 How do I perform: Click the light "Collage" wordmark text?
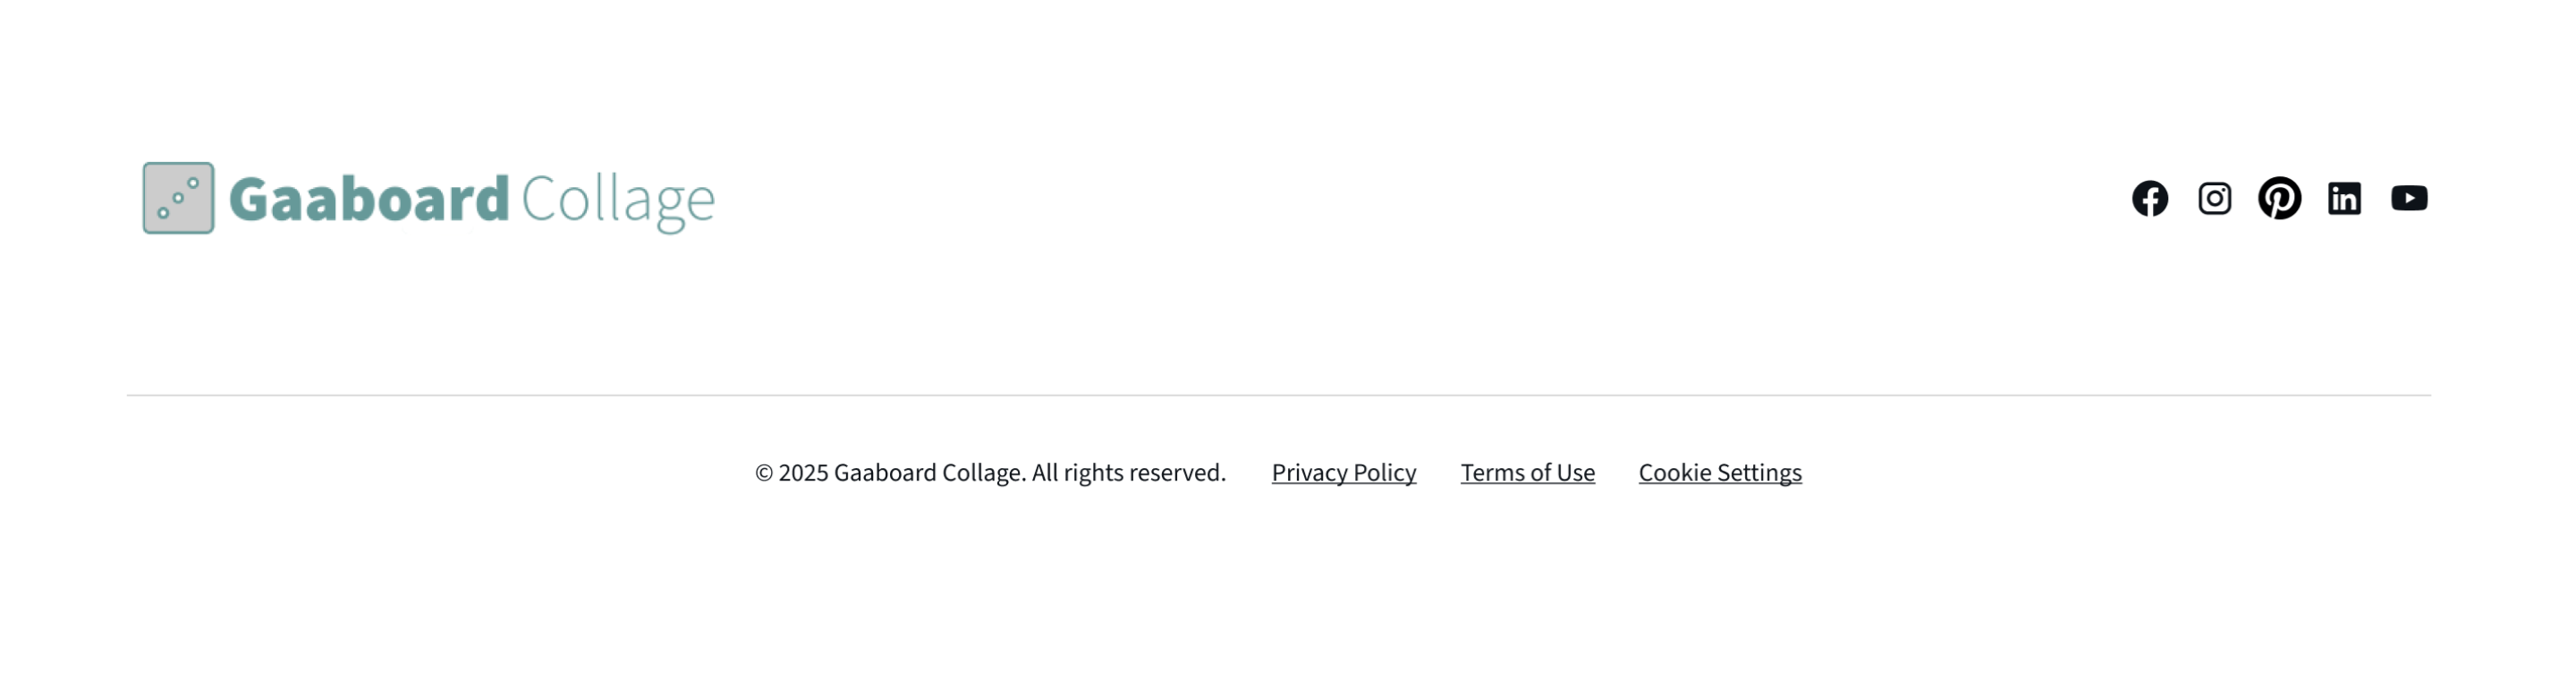[617, 200]
